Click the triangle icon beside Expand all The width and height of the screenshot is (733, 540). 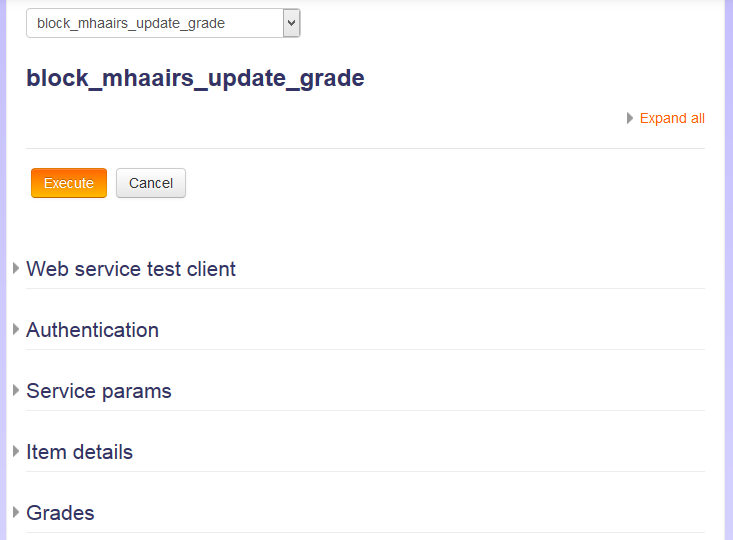tap(630, 118)
